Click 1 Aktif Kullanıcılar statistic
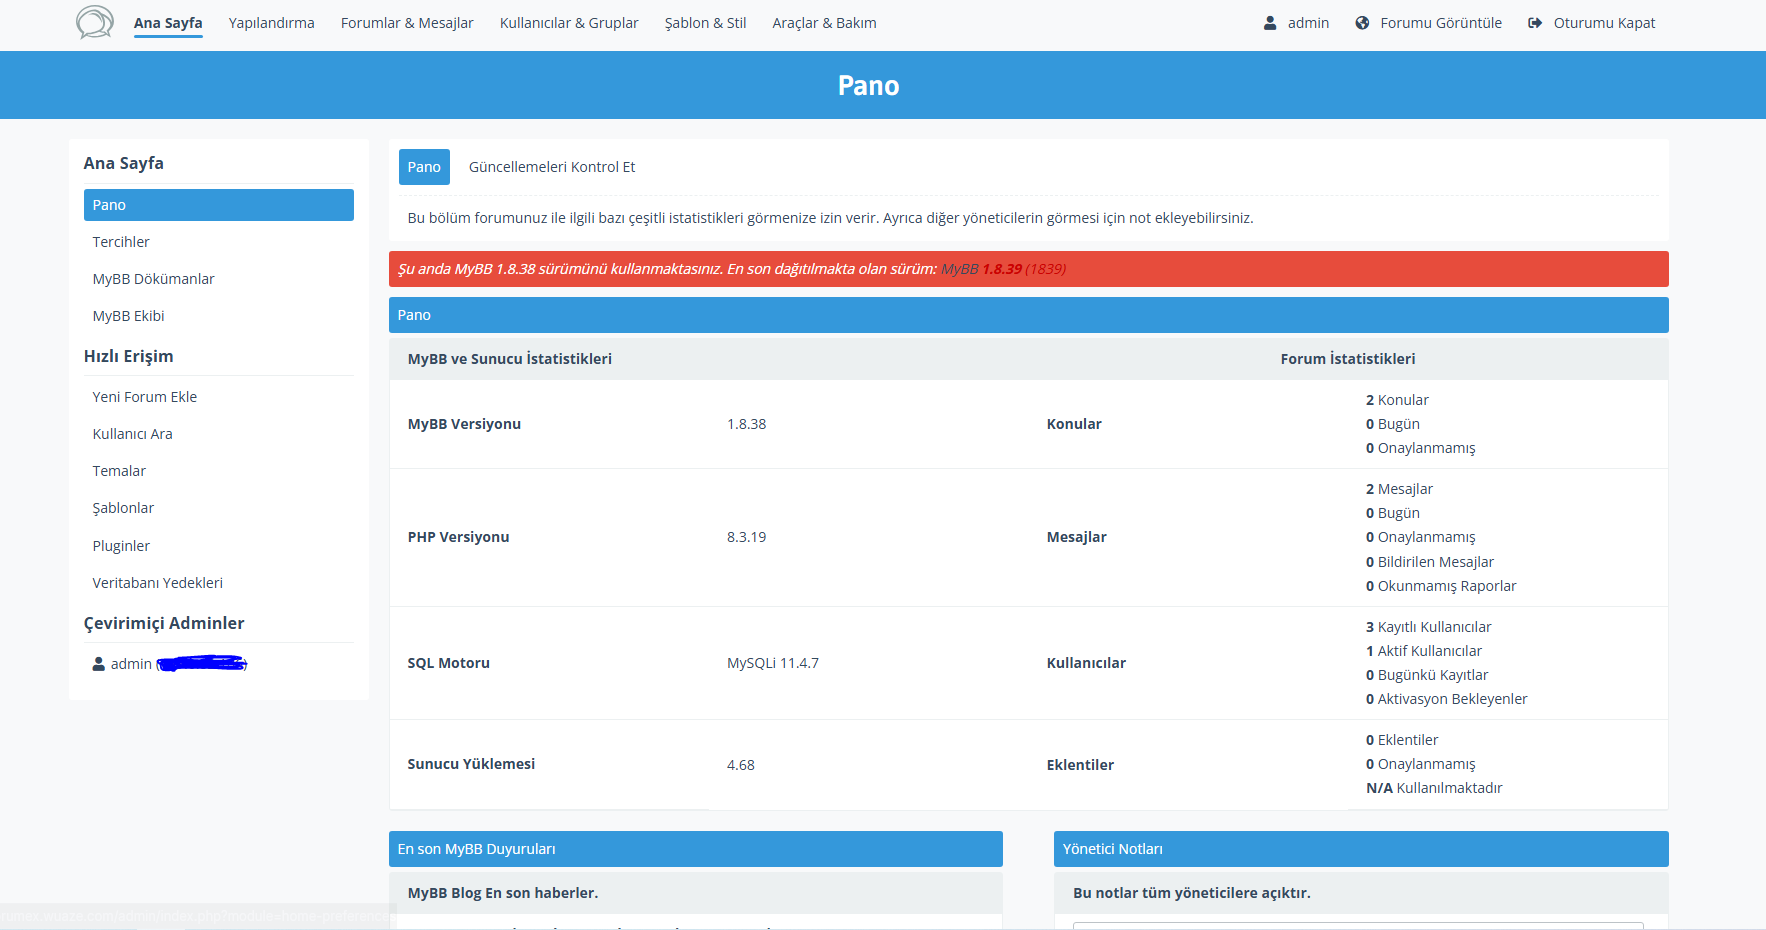Image resolution: width=1766 pixels, height=930 pixels. coord(1424,651)
